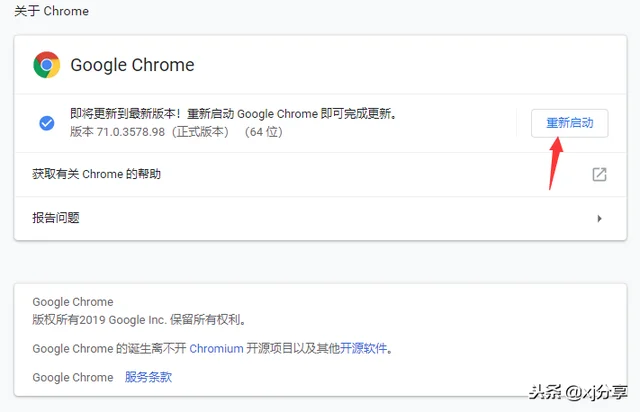This screenshot has width=640, height=412.
Task: Open the 开源软件 link
Action: [363, 348]
